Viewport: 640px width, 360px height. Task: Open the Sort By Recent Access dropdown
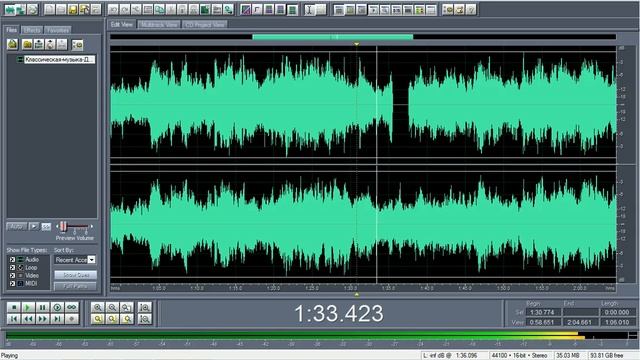(91, 260)
